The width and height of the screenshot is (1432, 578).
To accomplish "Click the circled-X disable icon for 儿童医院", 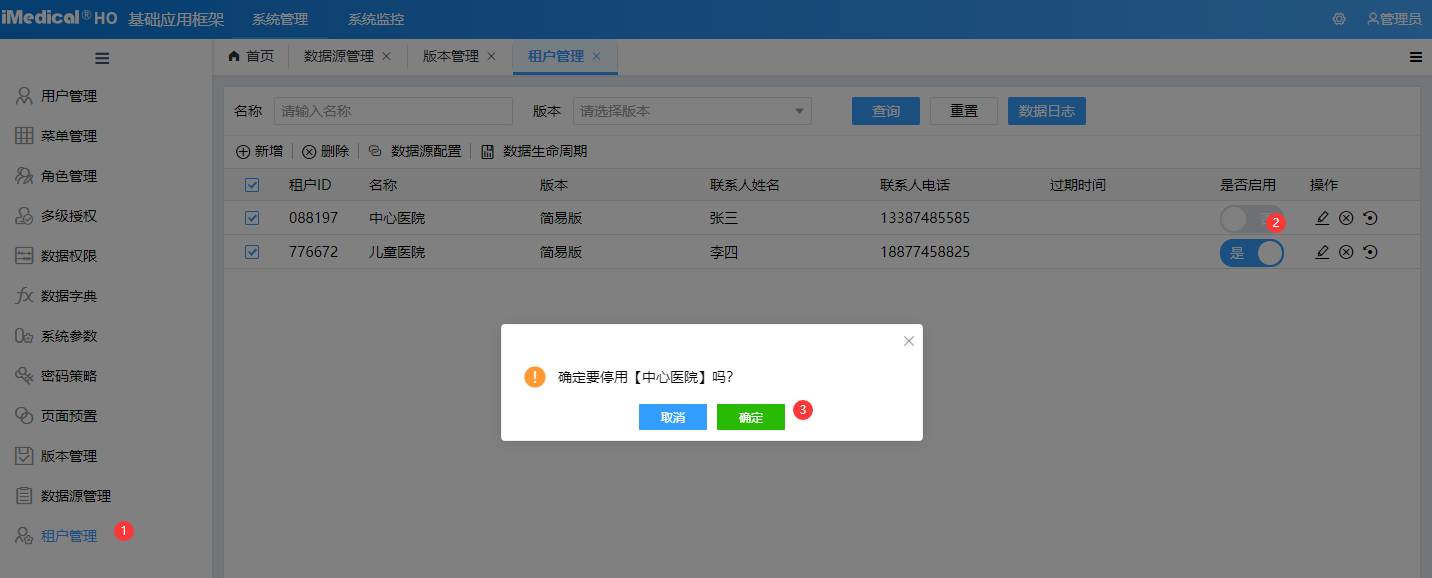I will (1346, 252).
